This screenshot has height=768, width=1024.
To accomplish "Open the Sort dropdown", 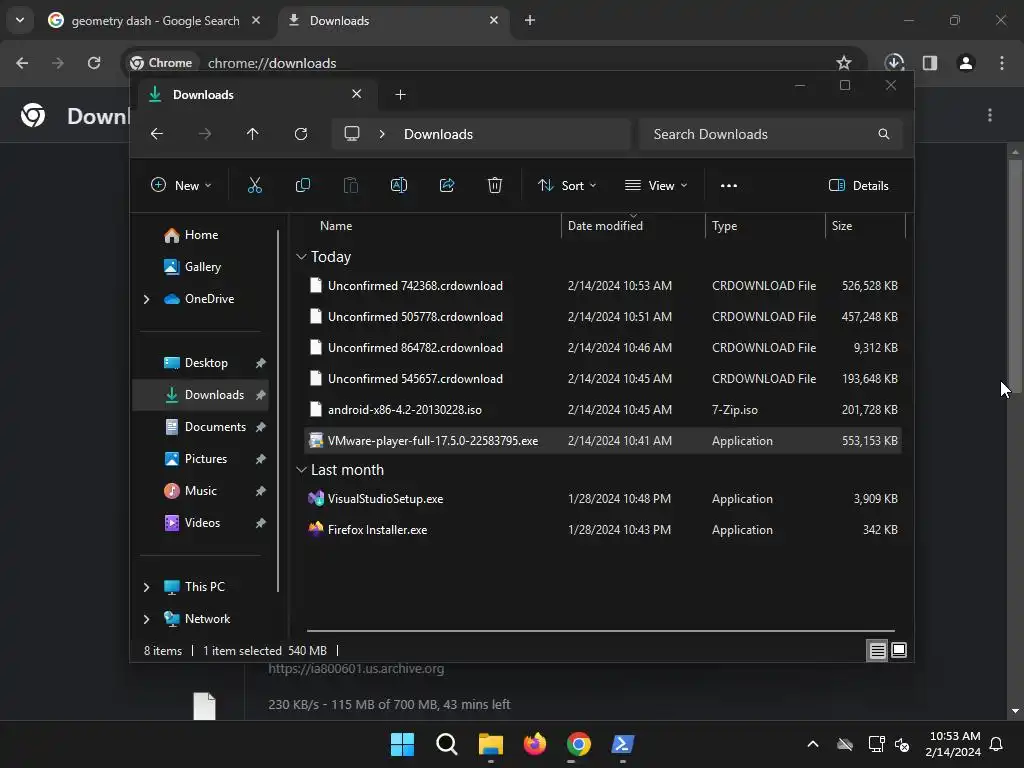I will point(567,185).
